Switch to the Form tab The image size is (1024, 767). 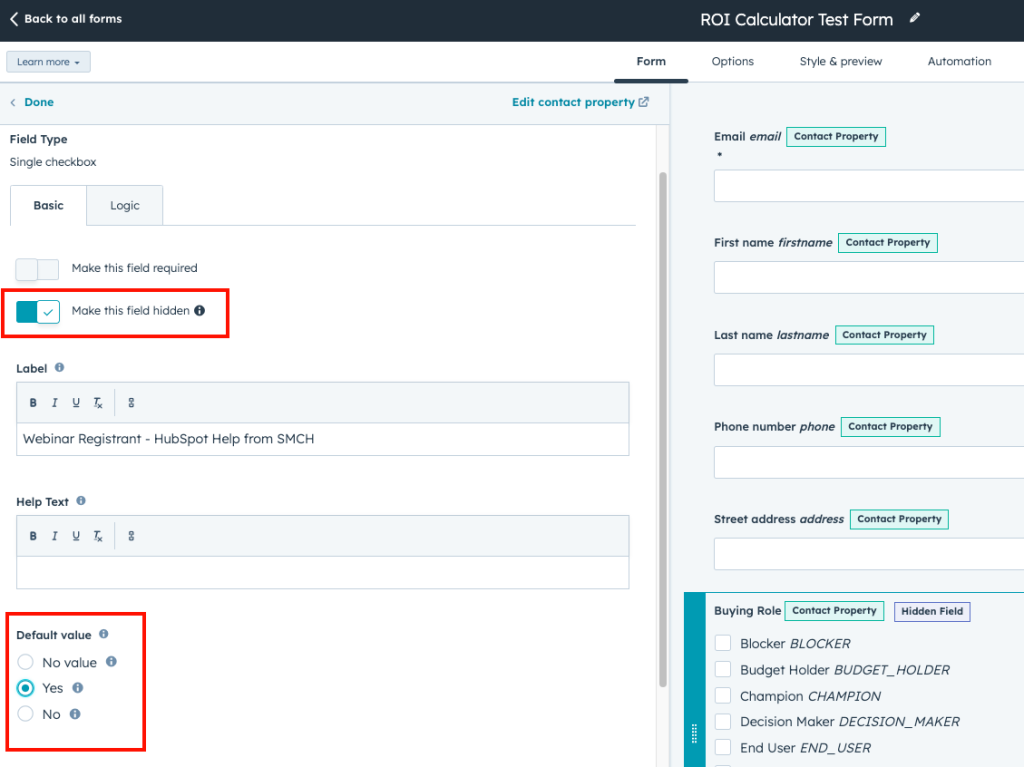pos(651,61)
